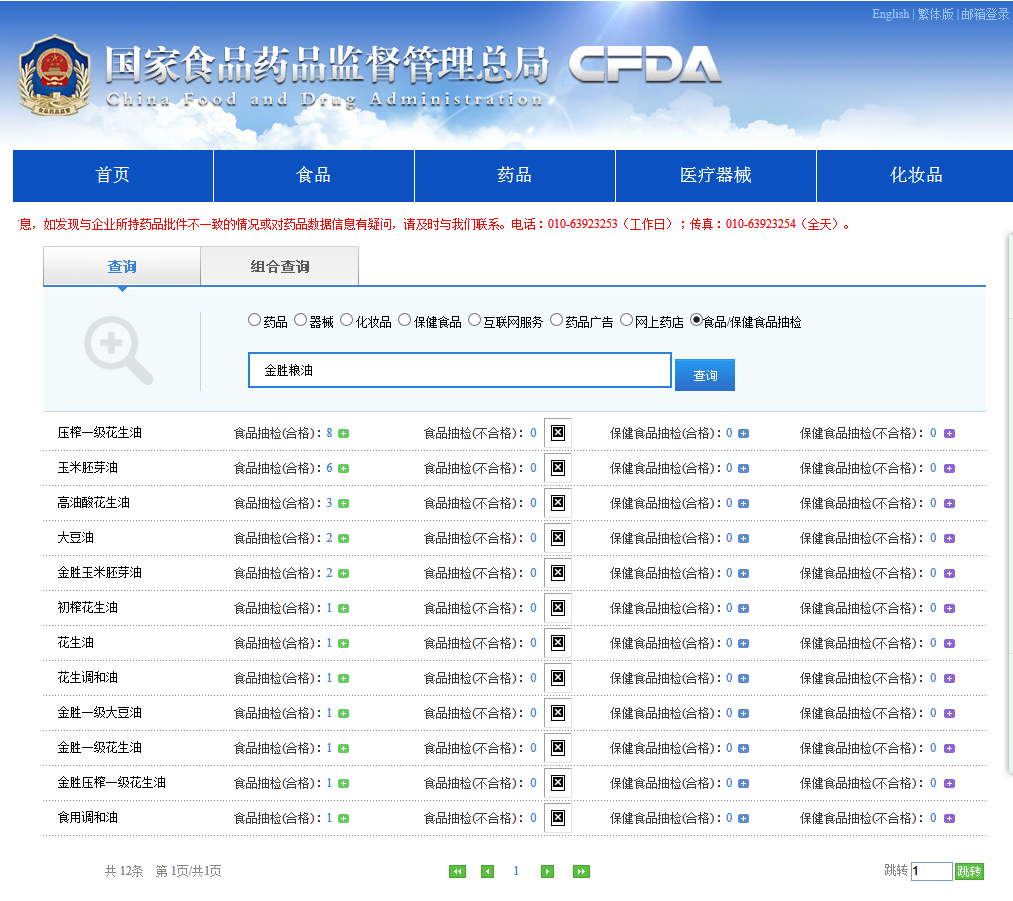Viewport: 1013px width, 901px height.
Task: Click the X box icon in 大豆油 row
Action: point(558,537)
